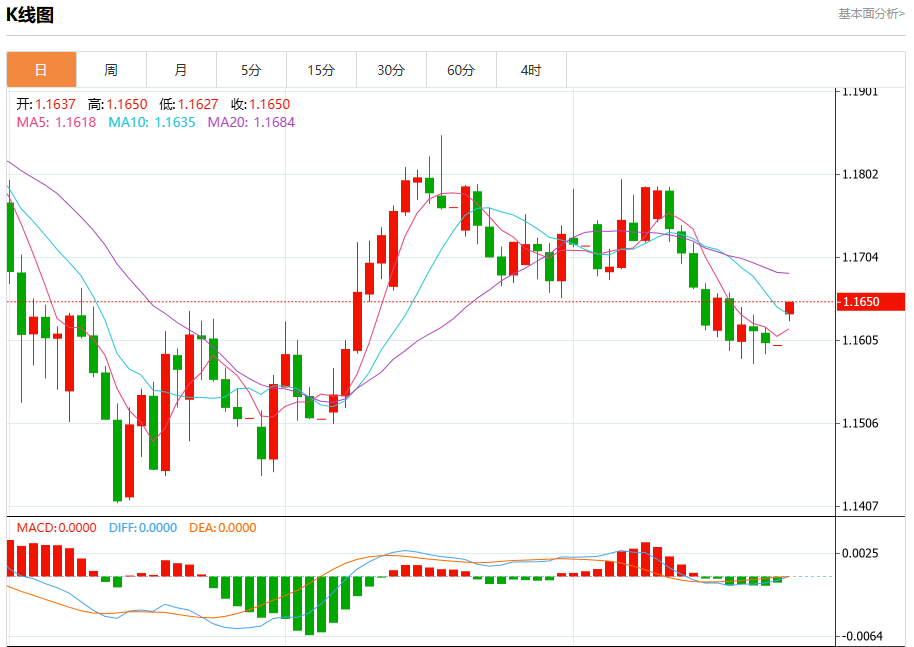
Task: Click the K线图 chart title
Action: [30, 15]
